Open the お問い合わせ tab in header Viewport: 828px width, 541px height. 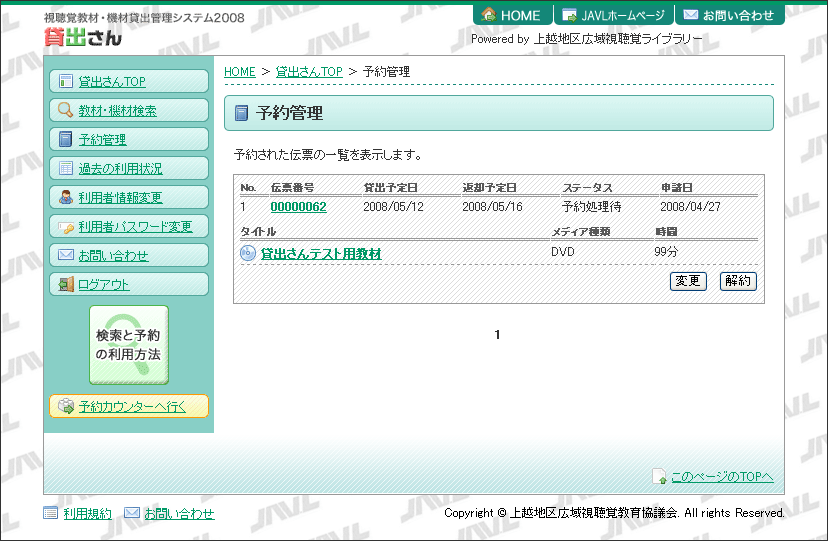(728, 15)
